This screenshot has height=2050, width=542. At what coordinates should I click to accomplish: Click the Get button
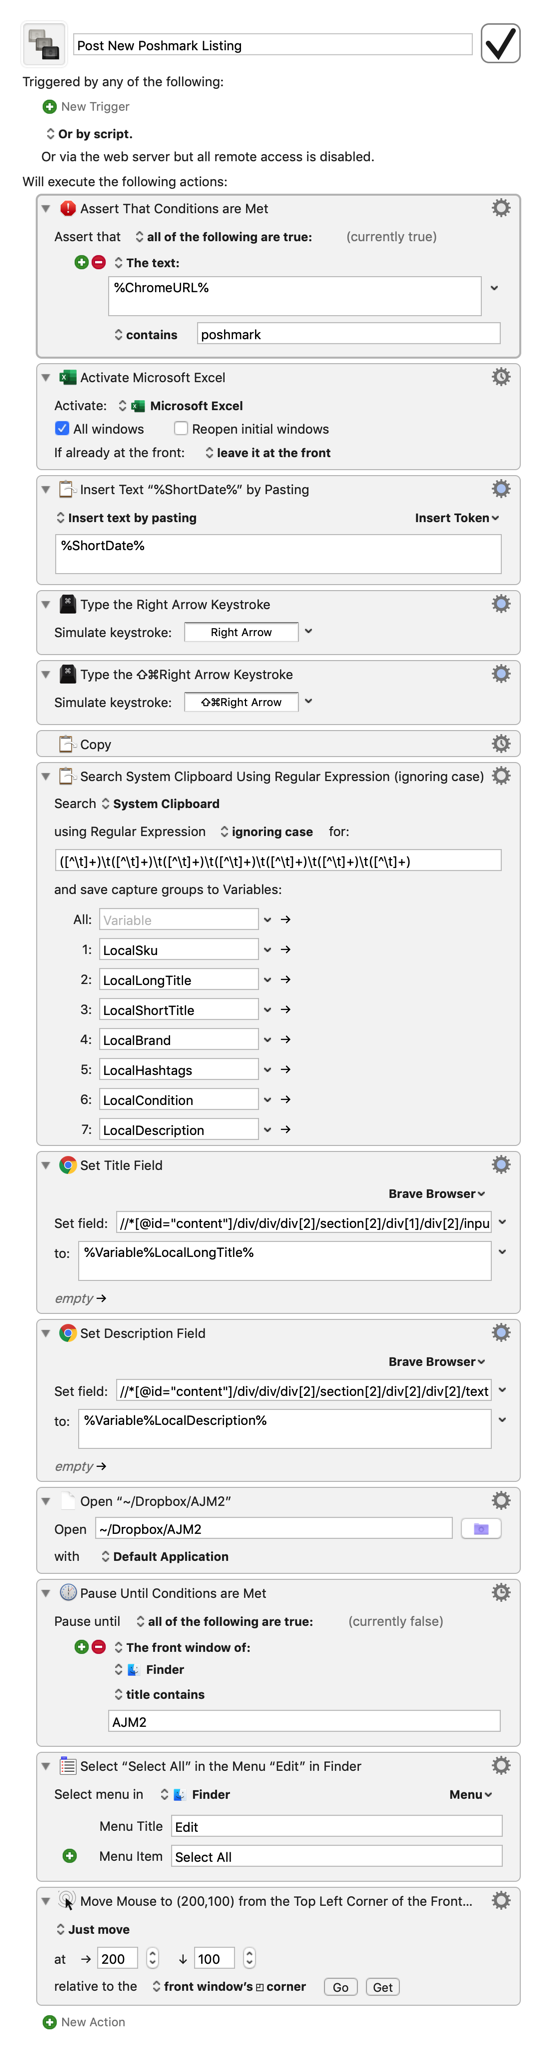(383, 1987)
